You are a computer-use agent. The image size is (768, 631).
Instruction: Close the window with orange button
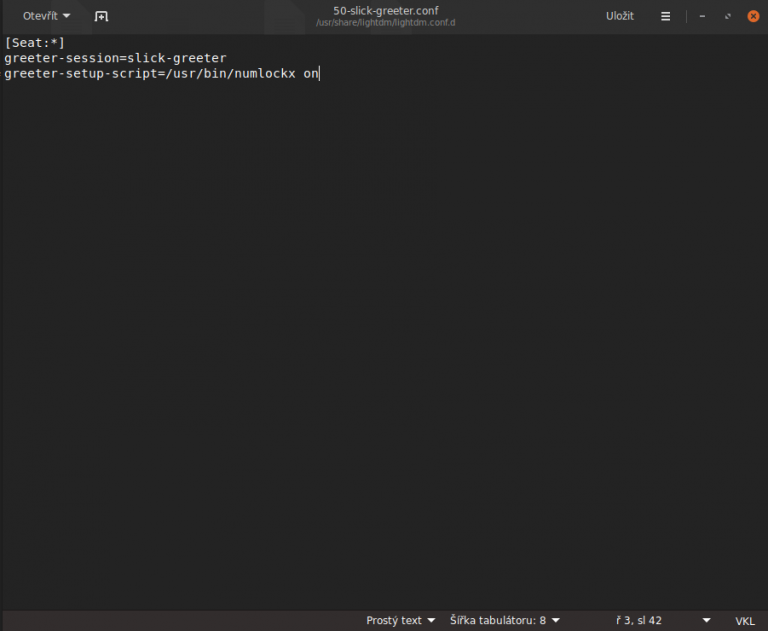[752, 16]
